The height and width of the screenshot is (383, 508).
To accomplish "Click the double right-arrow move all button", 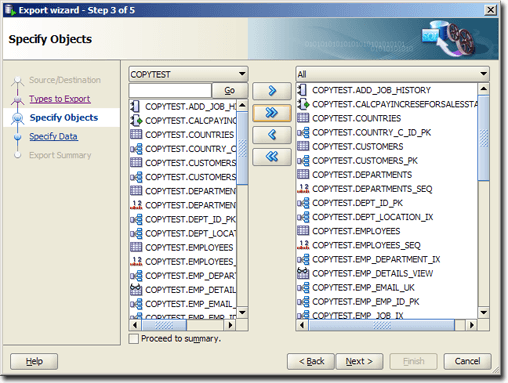I will 272,113.
